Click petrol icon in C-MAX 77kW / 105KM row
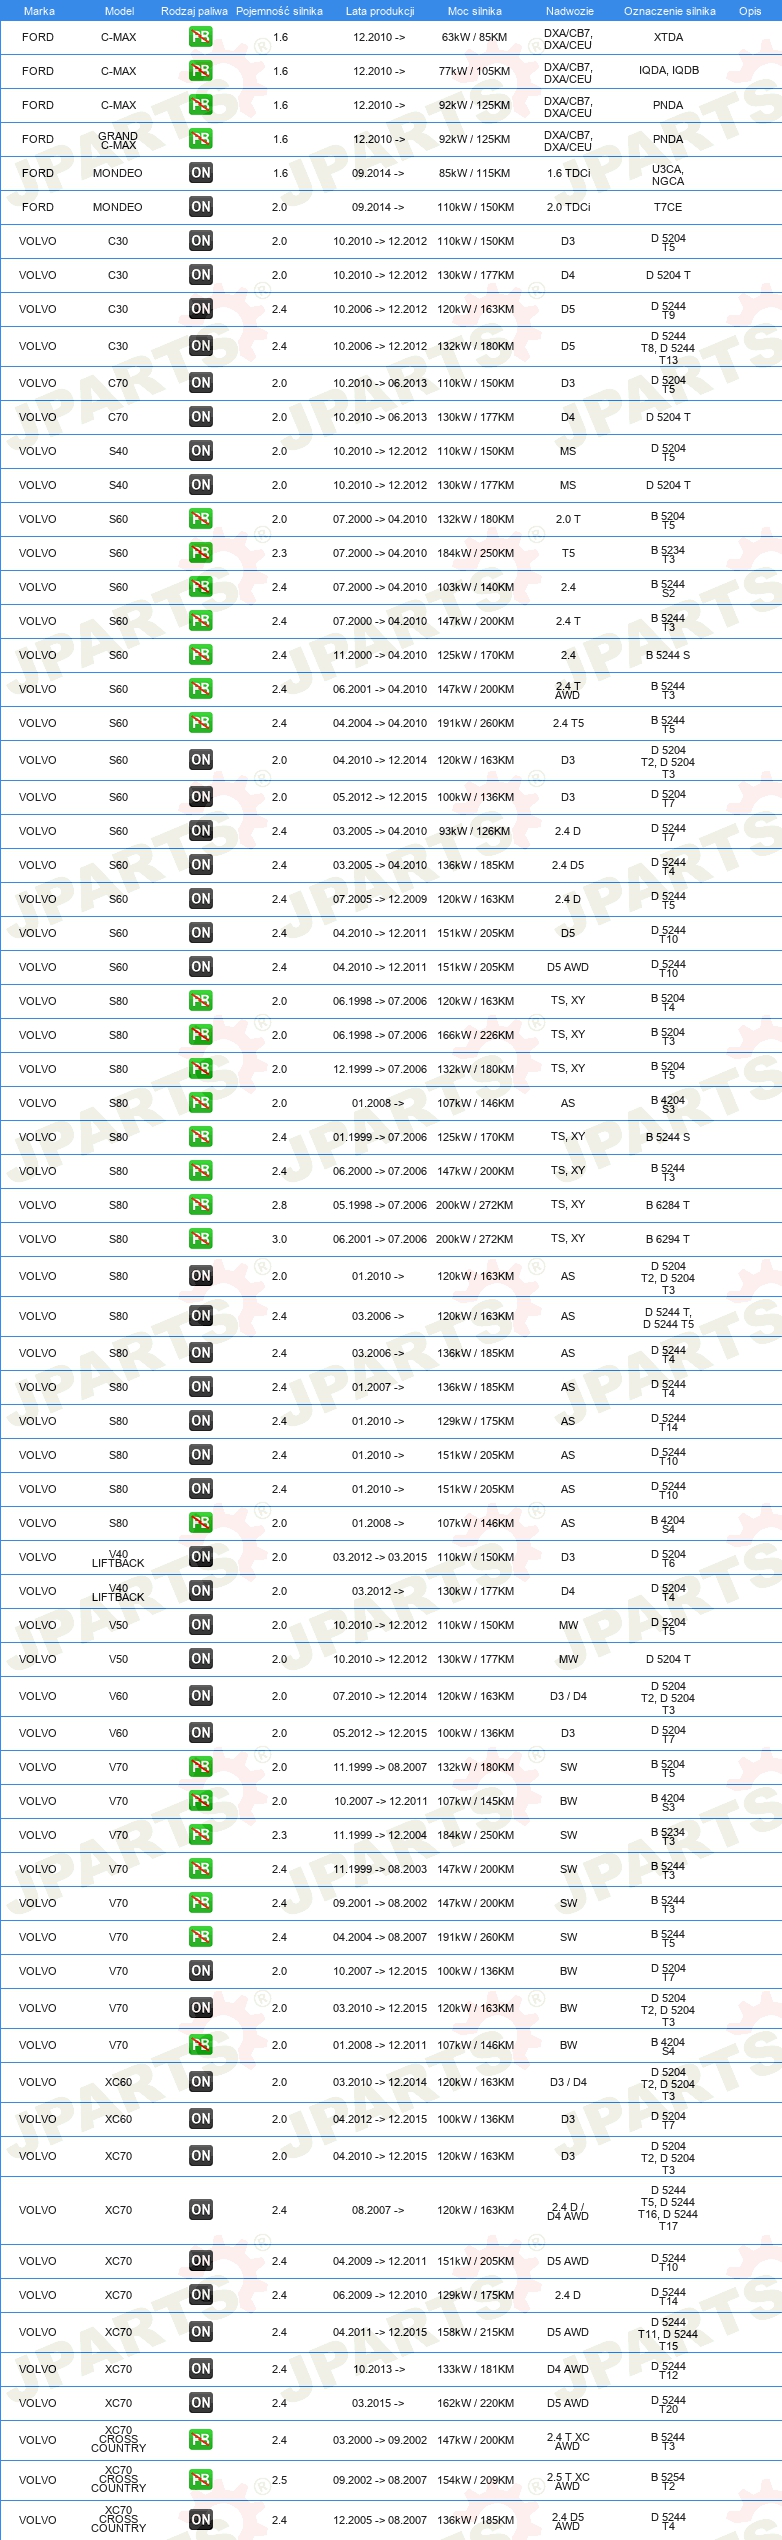Image resolution: width=782 pixels, height=2540 pixels. tap(201, 71)
